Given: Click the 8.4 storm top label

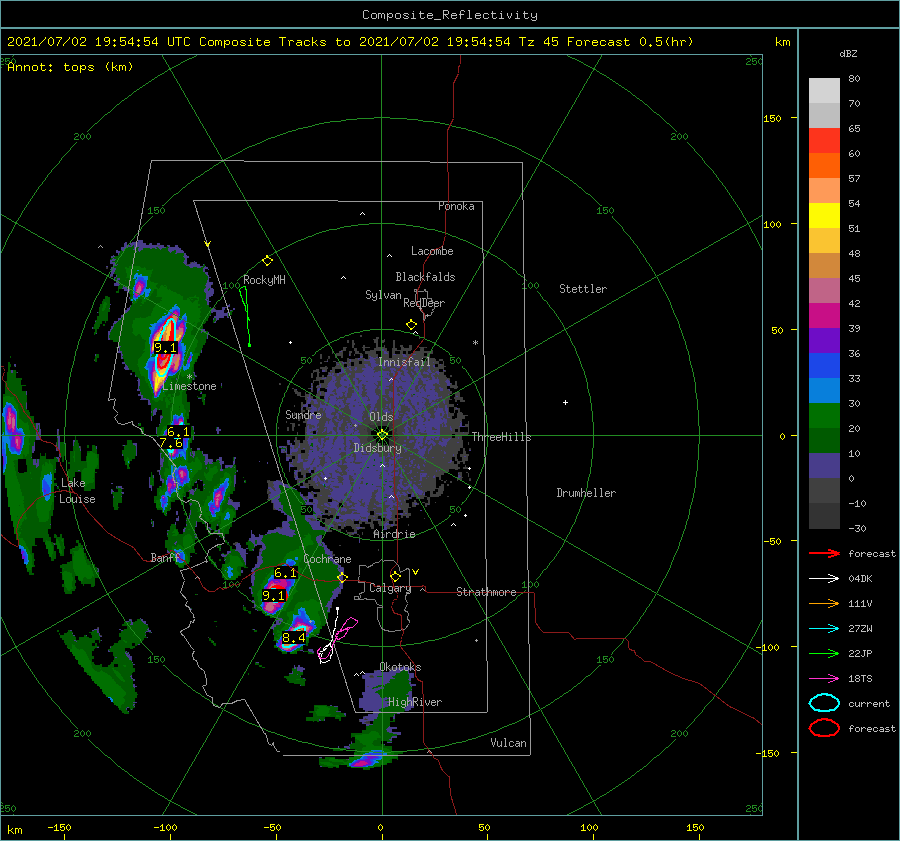Looking at the screenshot, I should pyautogui.click(x=293, y=637).
